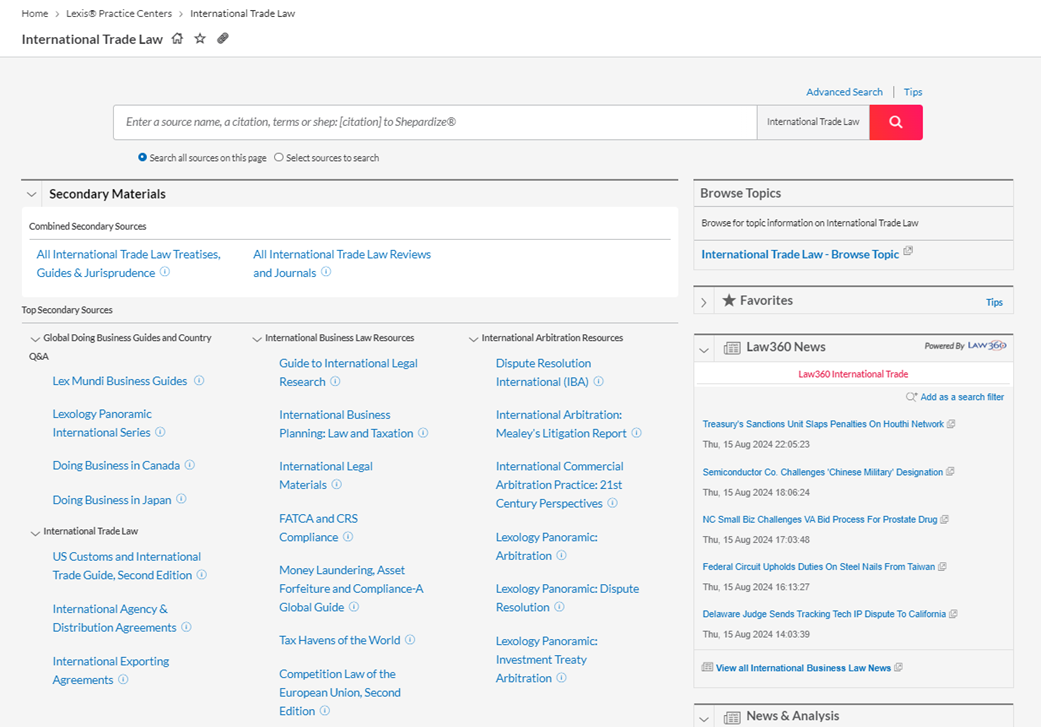Toggle the News & Analysis panel chevron
The width and height of the screenshot is (1041, 727).
704,718
